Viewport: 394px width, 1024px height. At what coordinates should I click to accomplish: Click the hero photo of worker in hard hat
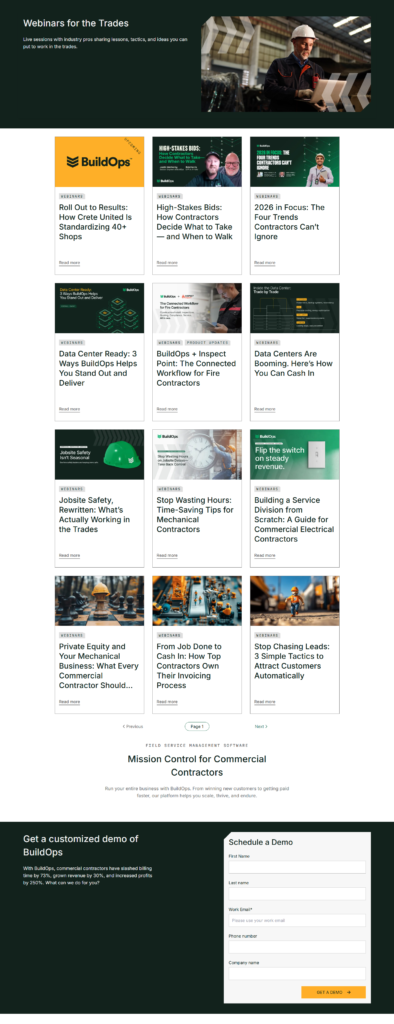(286, 65)
